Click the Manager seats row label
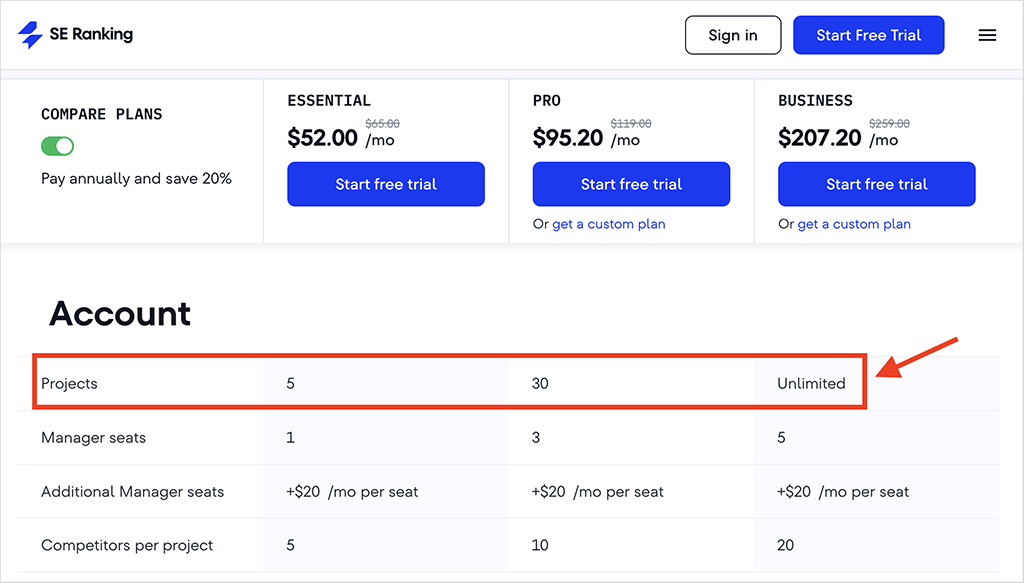The height and width of the screenshot is (583, 1024). [x=93, y=437]
